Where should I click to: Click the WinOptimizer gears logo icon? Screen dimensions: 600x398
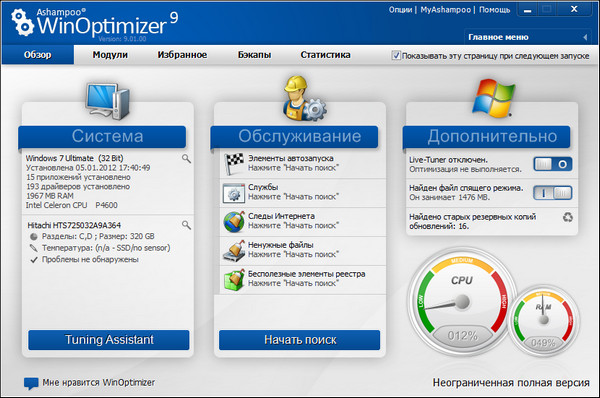(x=23, y=22)
